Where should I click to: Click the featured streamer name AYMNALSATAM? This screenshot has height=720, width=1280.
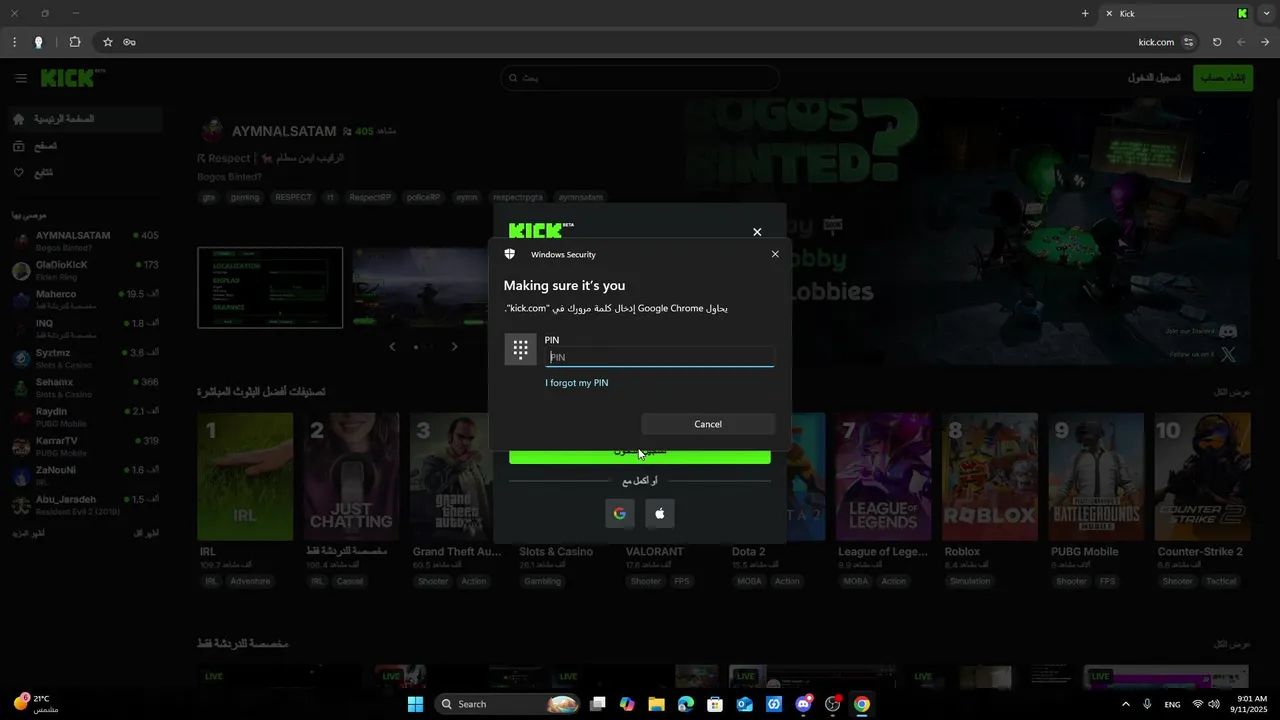coord(284,131)
